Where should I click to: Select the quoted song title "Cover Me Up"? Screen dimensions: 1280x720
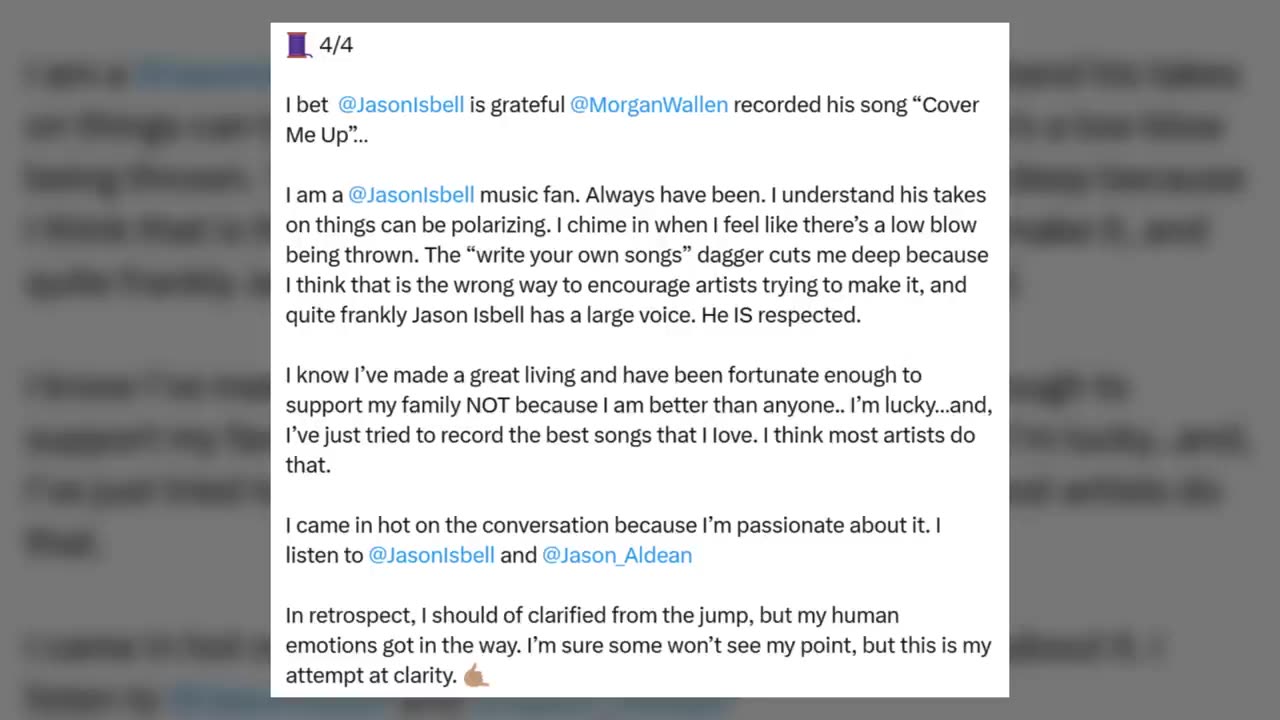tap(632, 120)
